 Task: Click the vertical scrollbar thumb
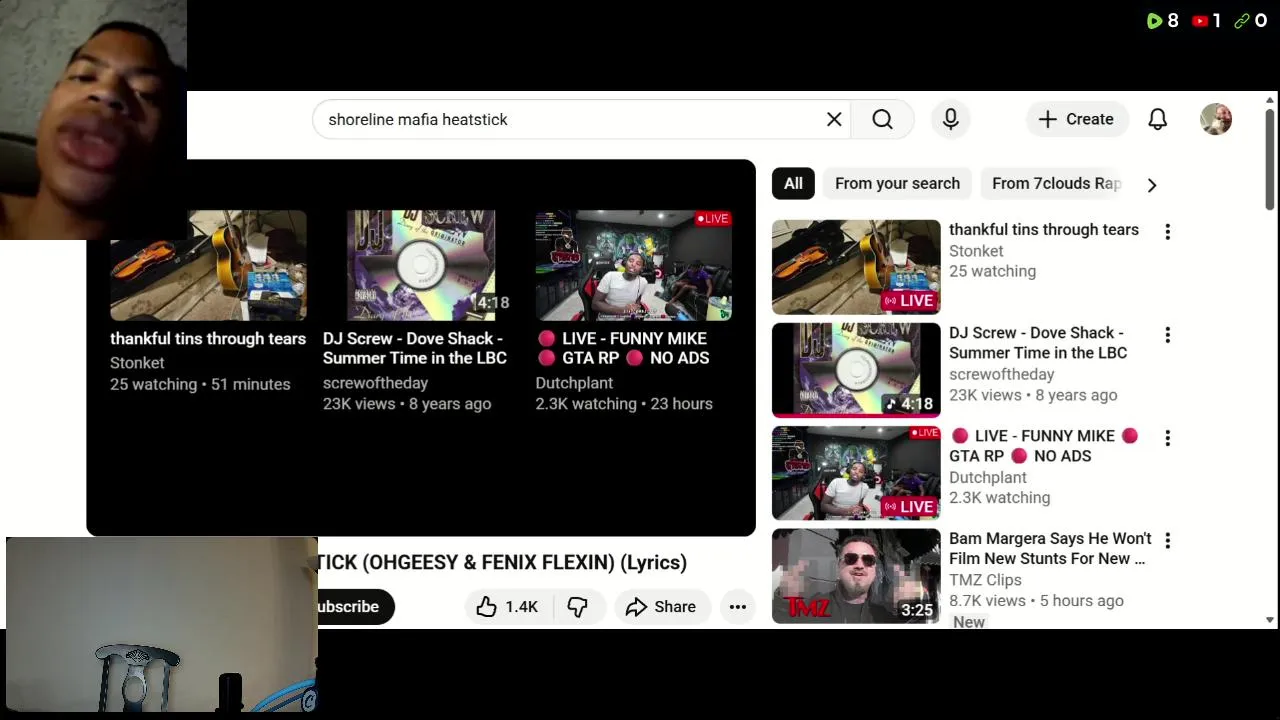coord(1270,159)
